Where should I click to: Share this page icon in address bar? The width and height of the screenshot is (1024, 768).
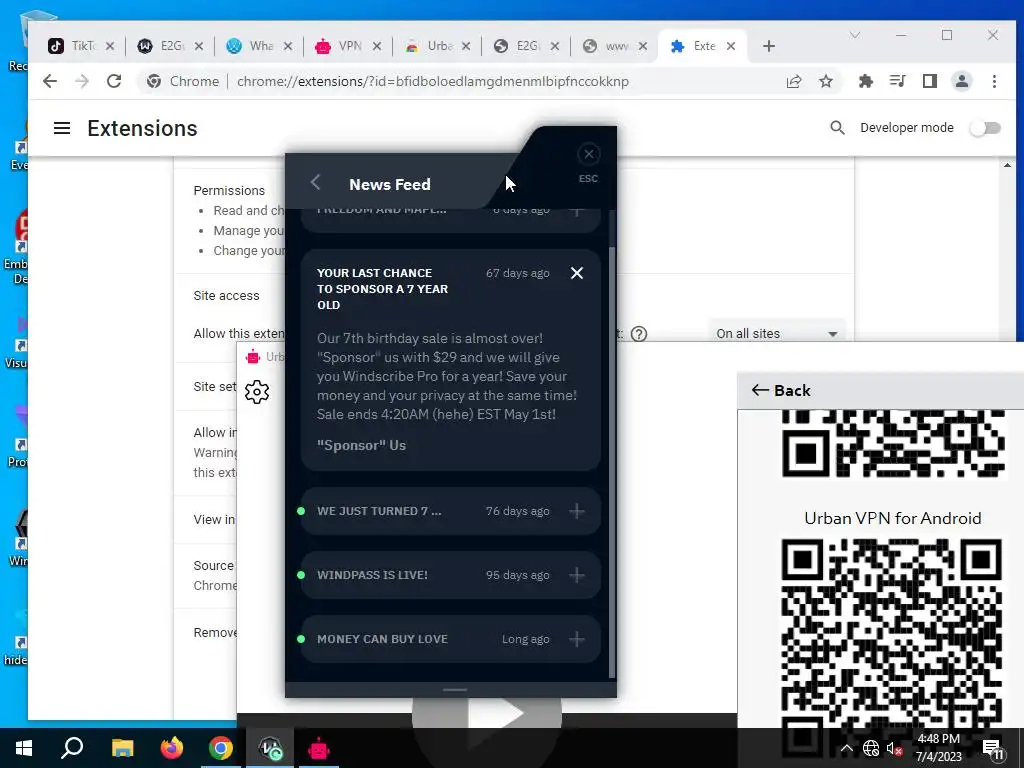pyautogui.click(x=794, y=81)
